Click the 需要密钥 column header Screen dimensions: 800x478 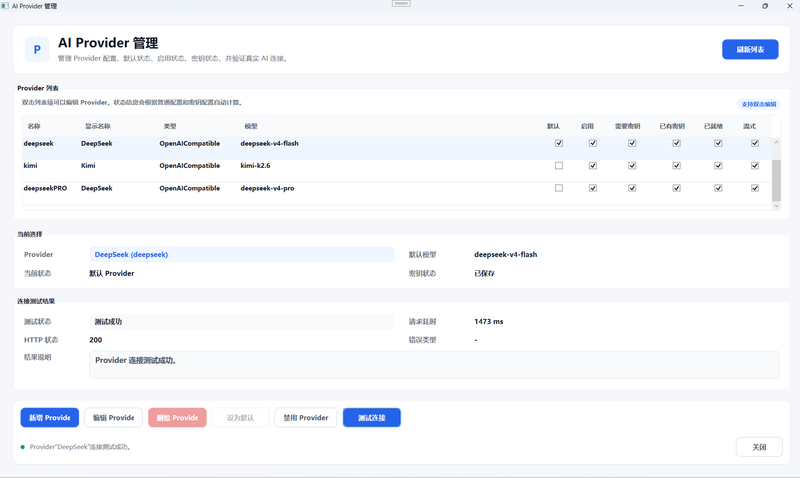click(x=627, y=126)
